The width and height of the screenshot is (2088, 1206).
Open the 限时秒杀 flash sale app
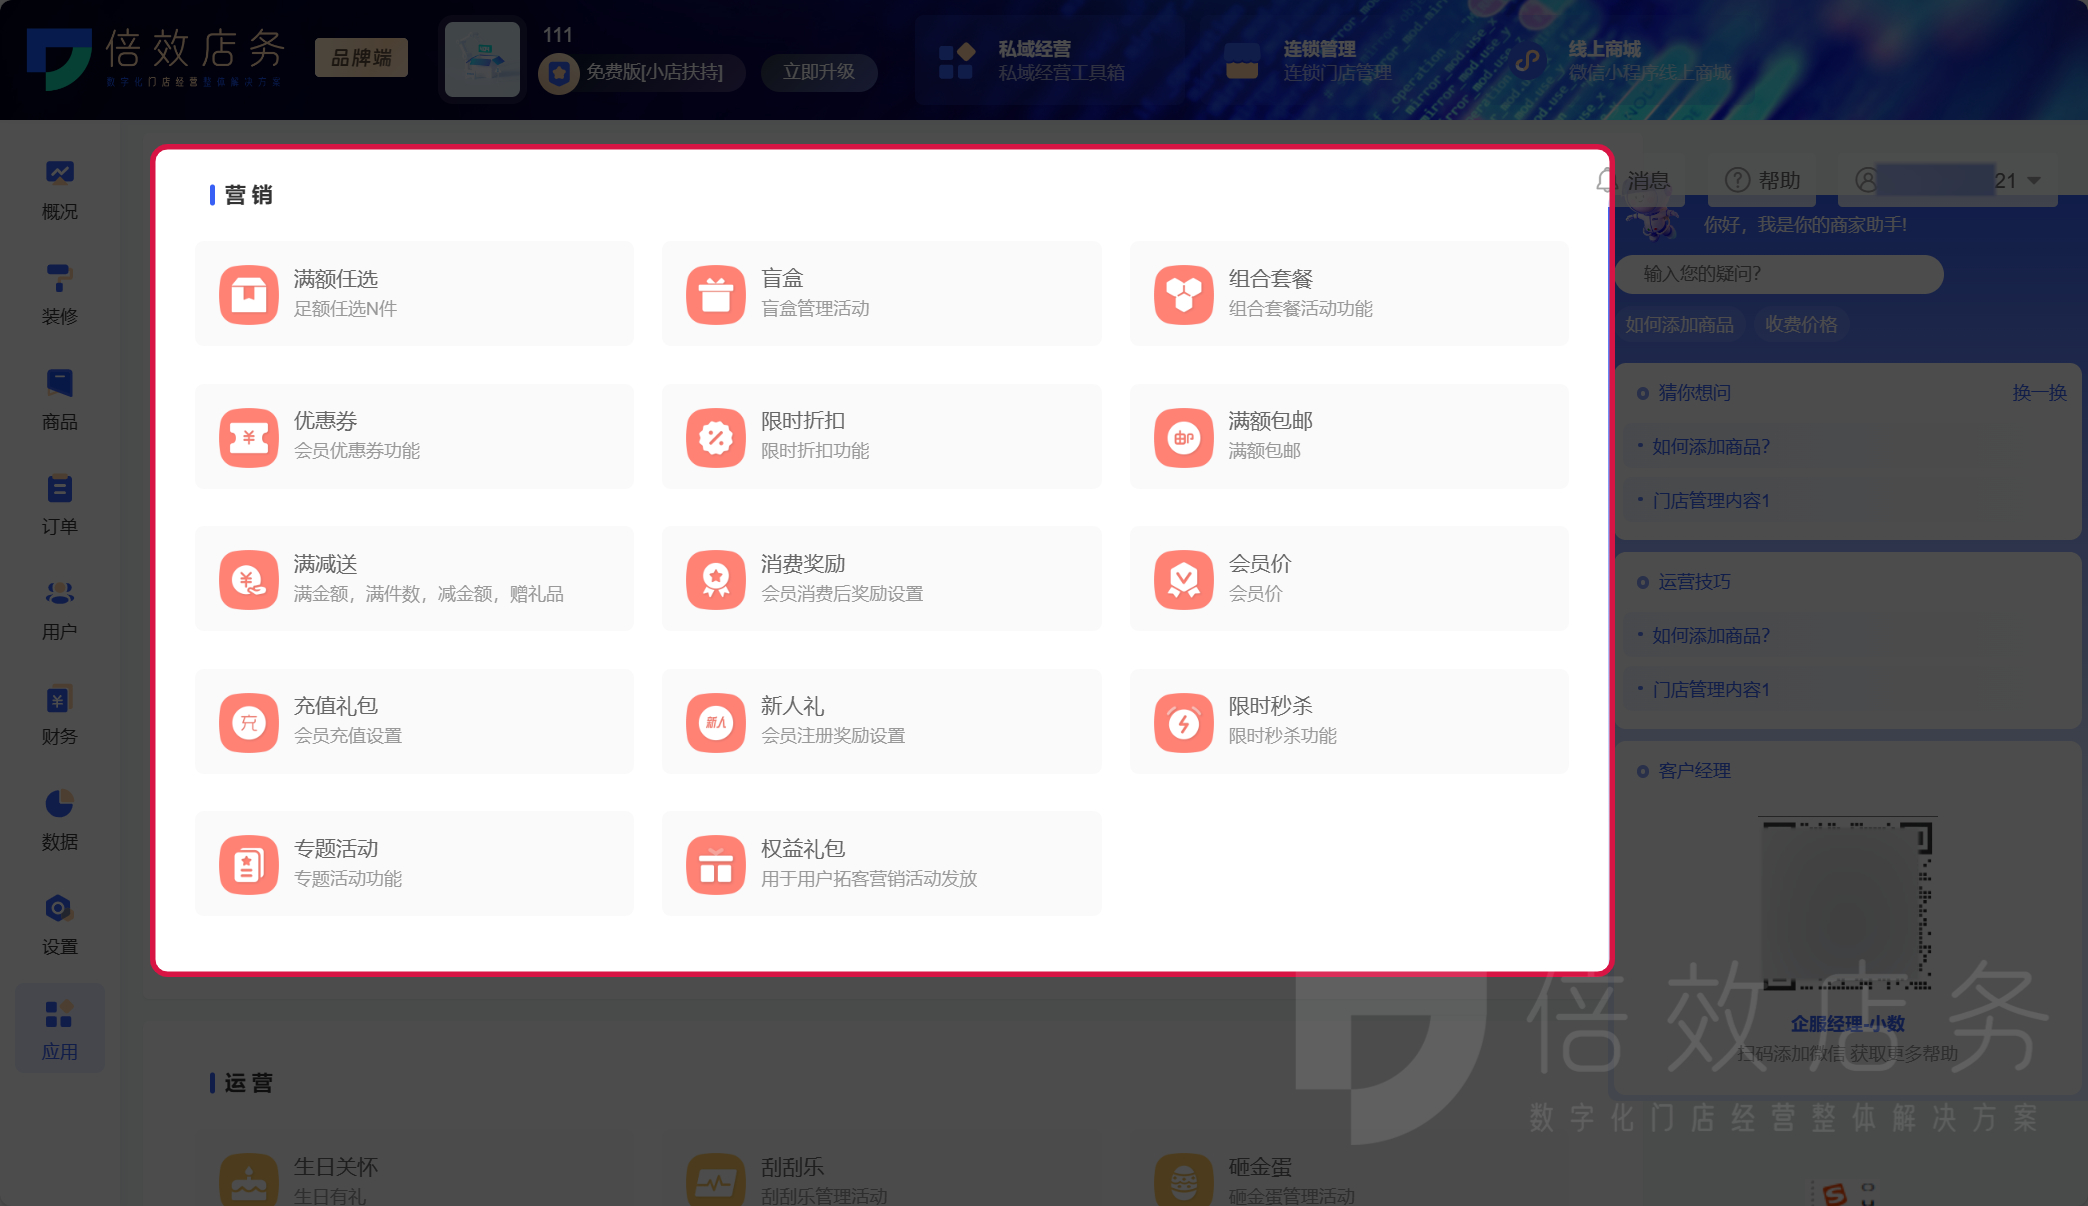tap(1348, 721)
